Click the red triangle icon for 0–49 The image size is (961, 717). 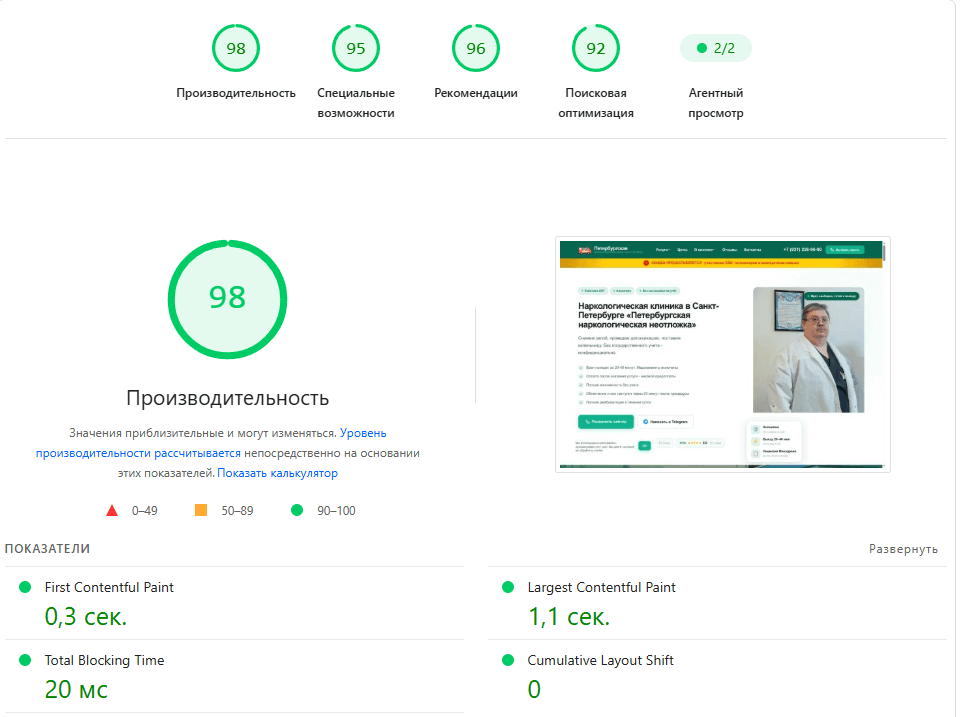[112, 510]
